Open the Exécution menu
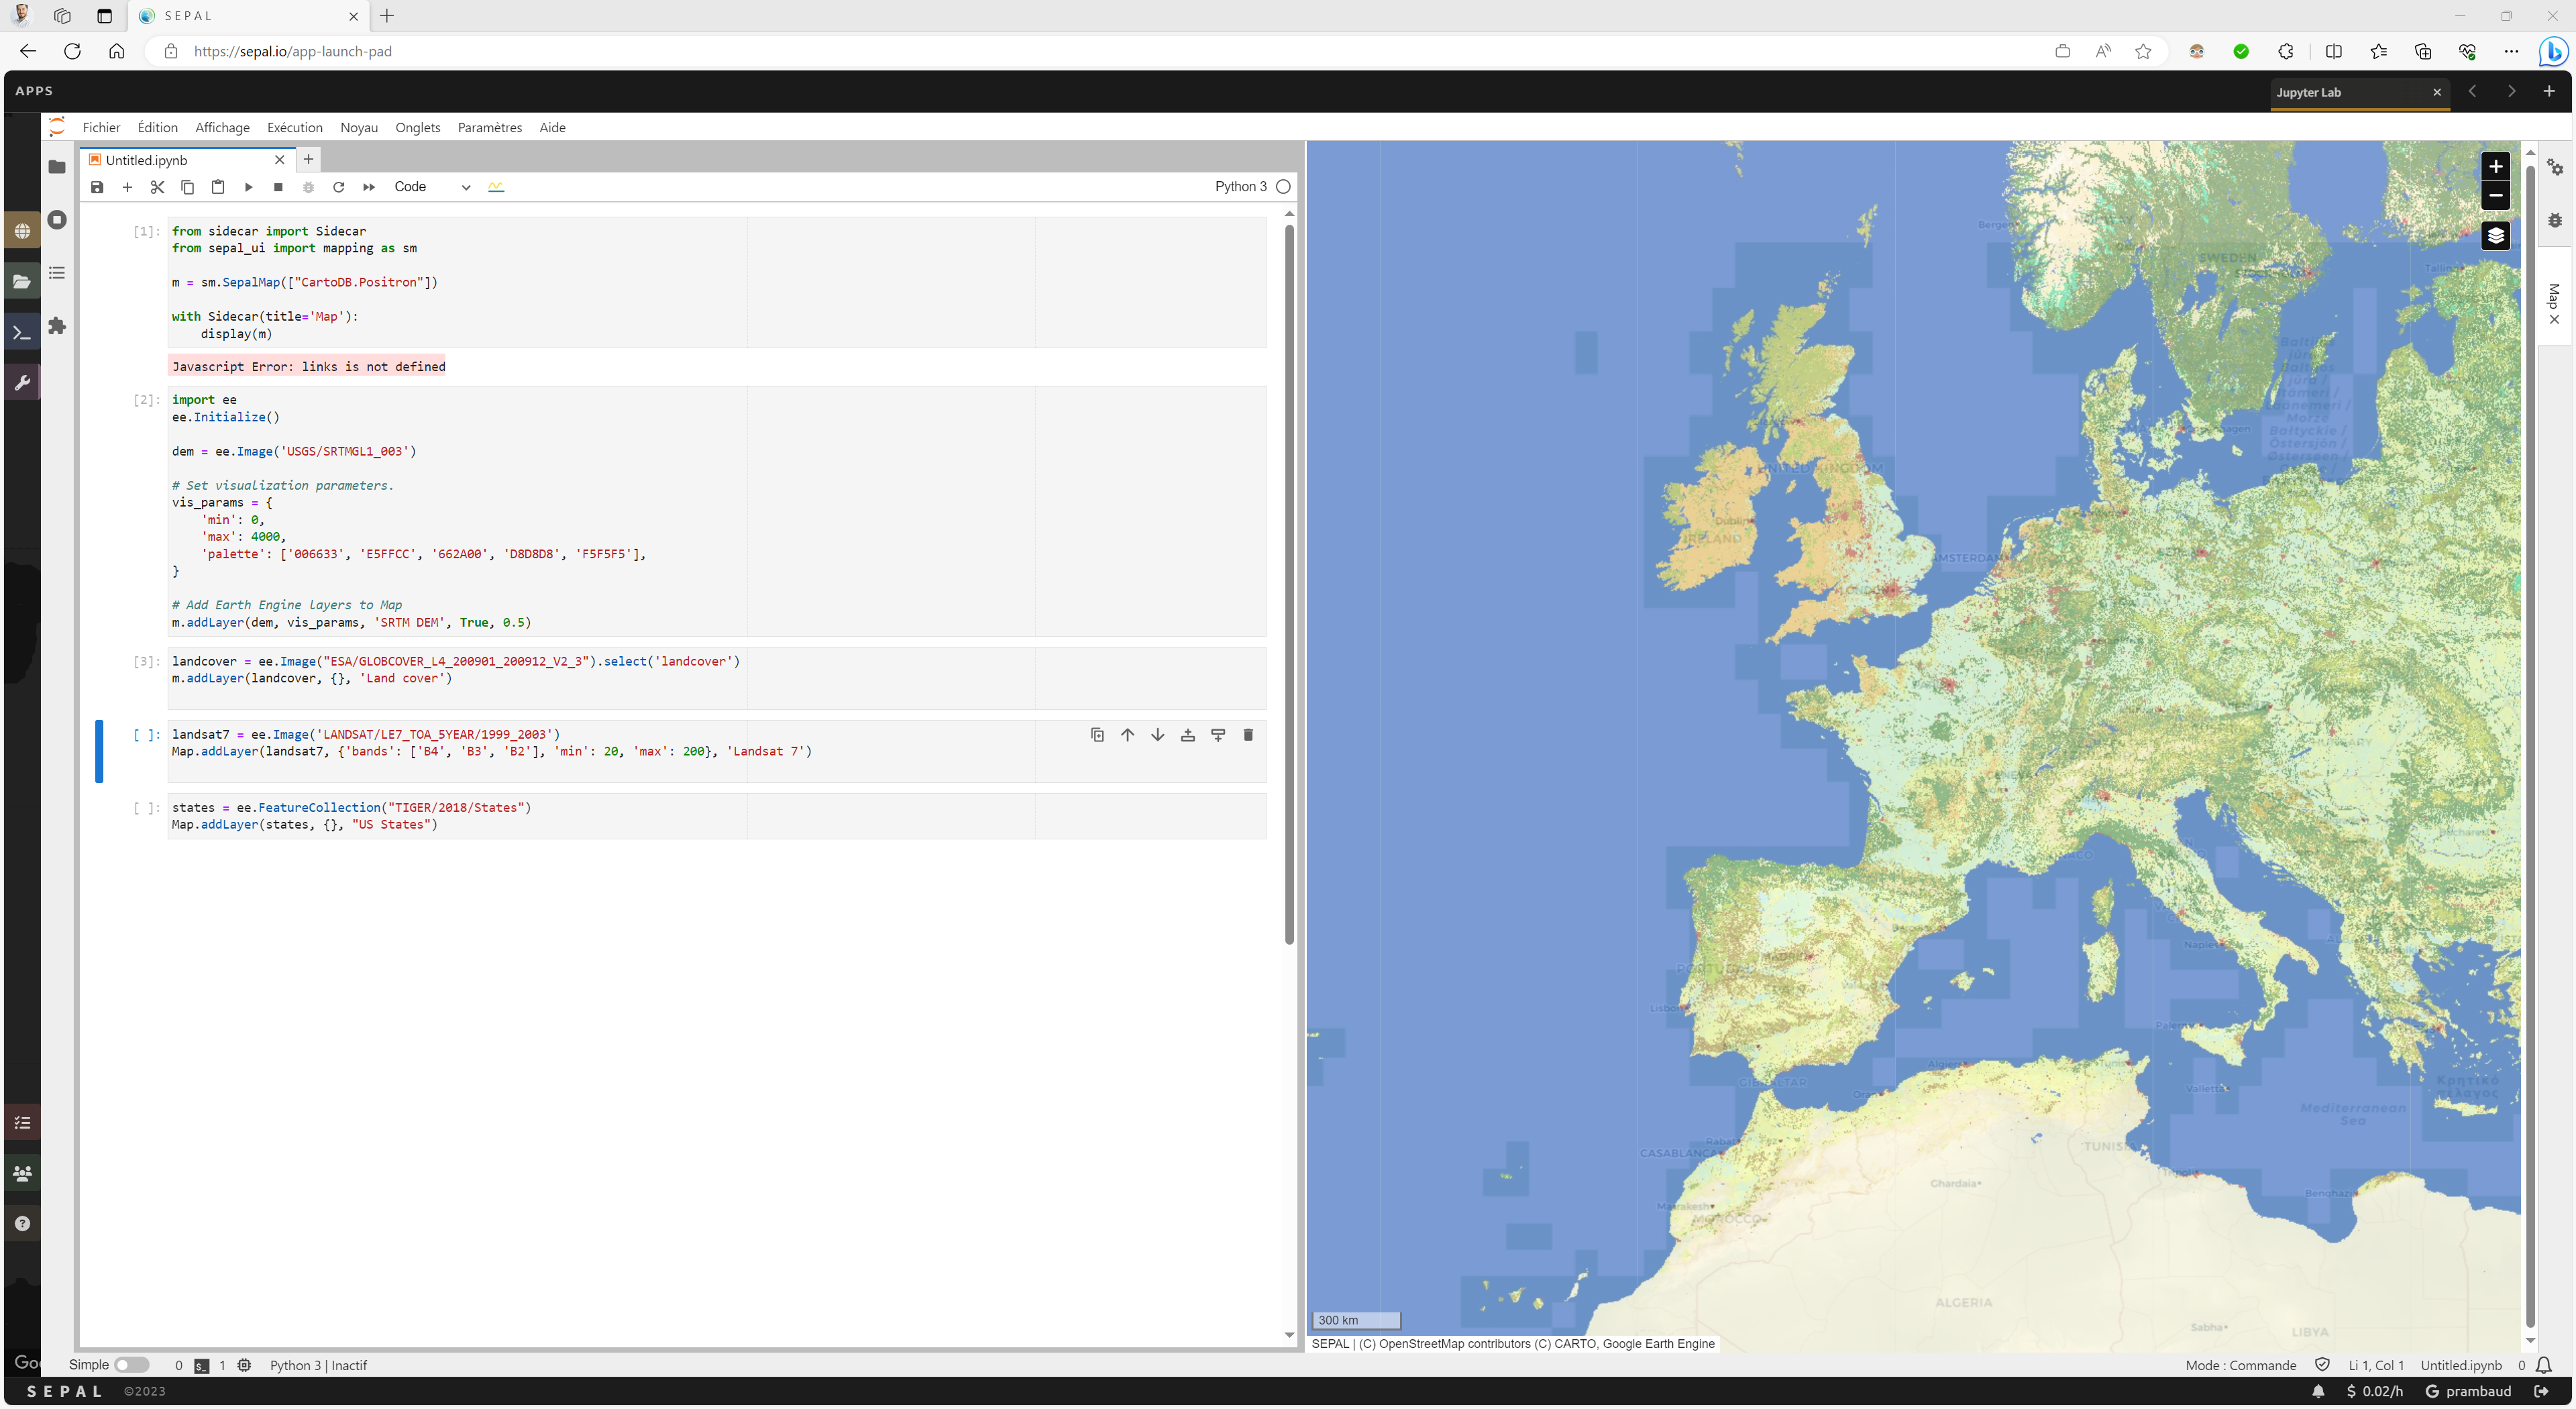Image resolution: width=2576 pixels, height=1409 pixels. click(294, 127)
